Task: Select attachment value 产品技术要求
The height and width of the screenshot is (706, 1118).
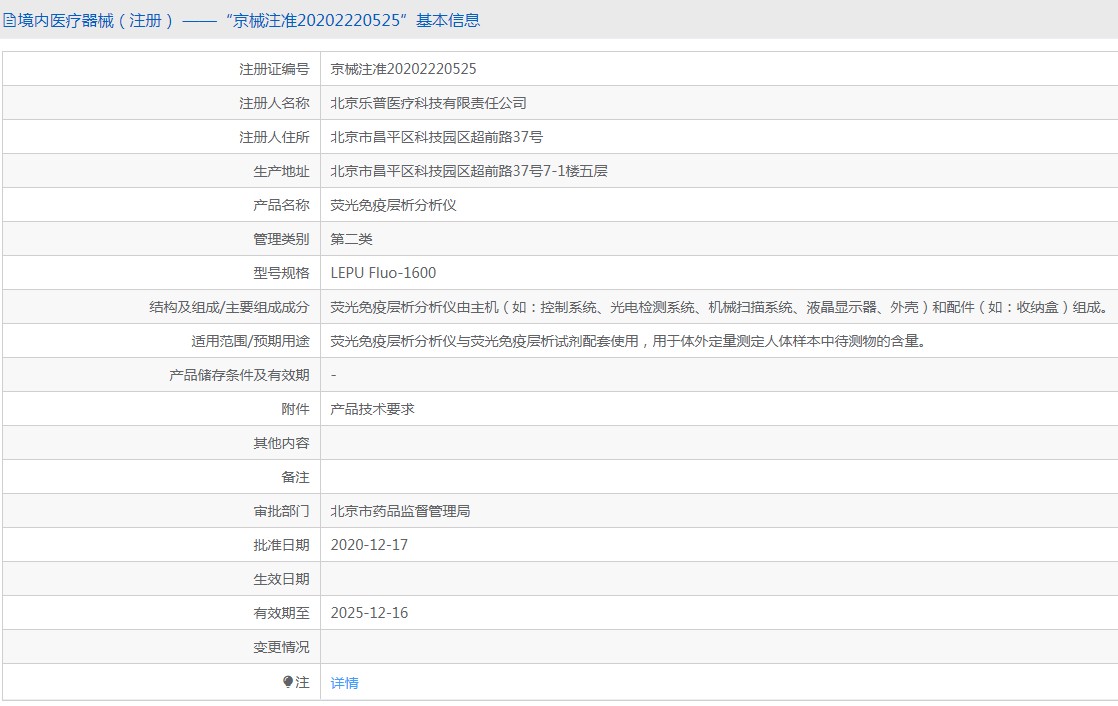Action: (x=372, y=409)
